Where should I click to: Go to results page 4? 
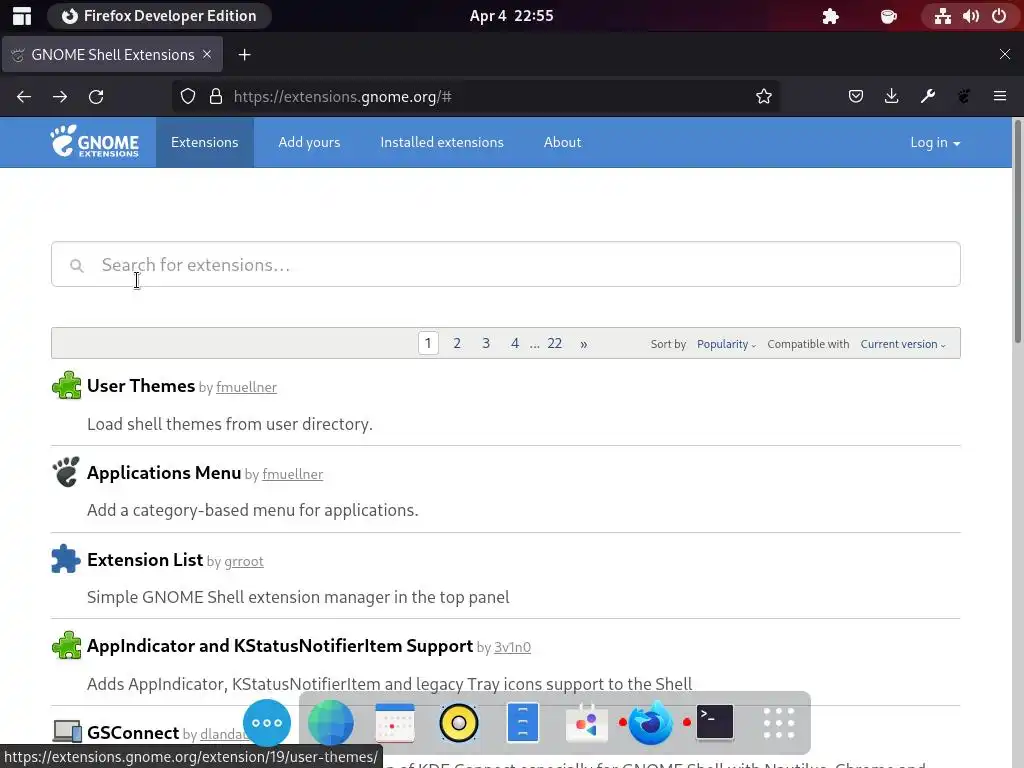coord(515,344)
